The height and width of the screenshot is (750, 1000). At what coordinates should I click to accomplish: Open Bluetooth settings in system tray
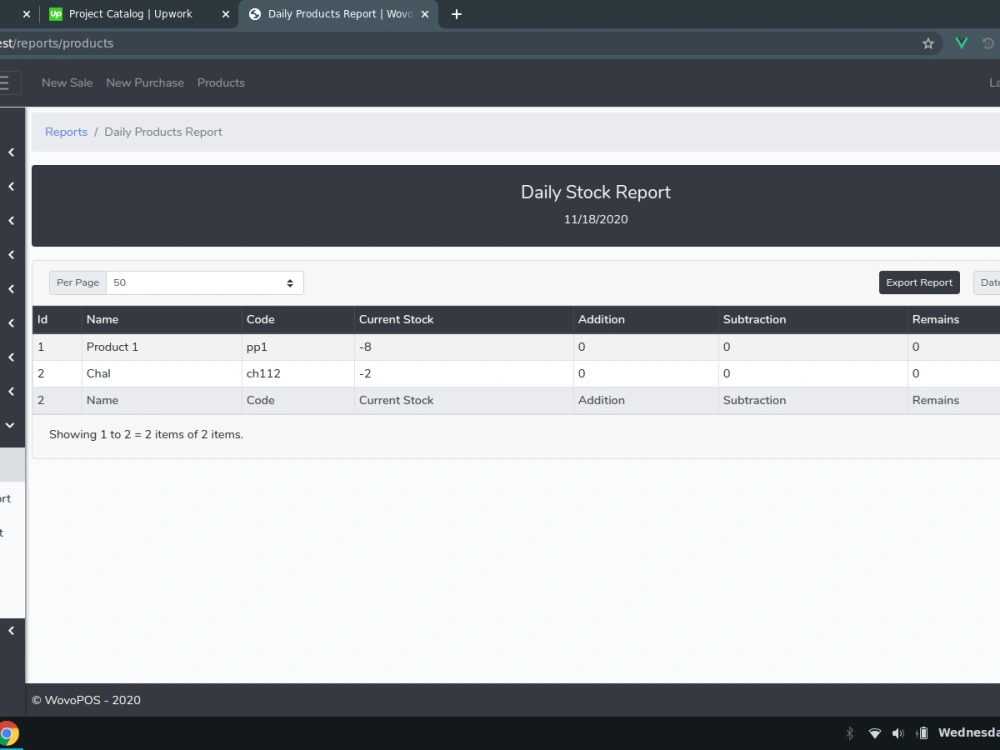pos(849,733)
